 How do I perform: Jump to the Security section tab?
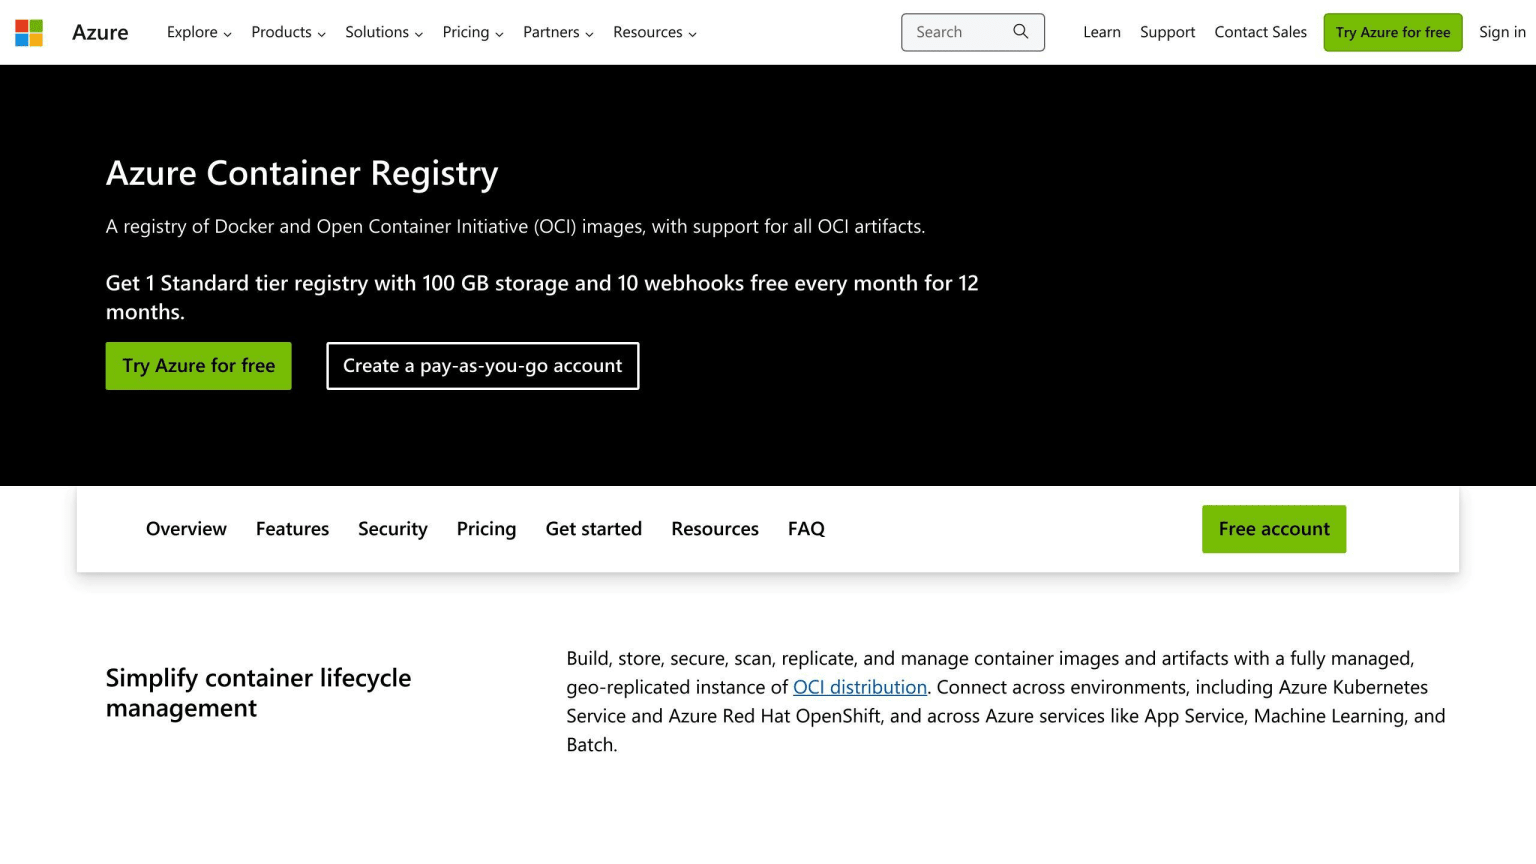click(393, 529)
